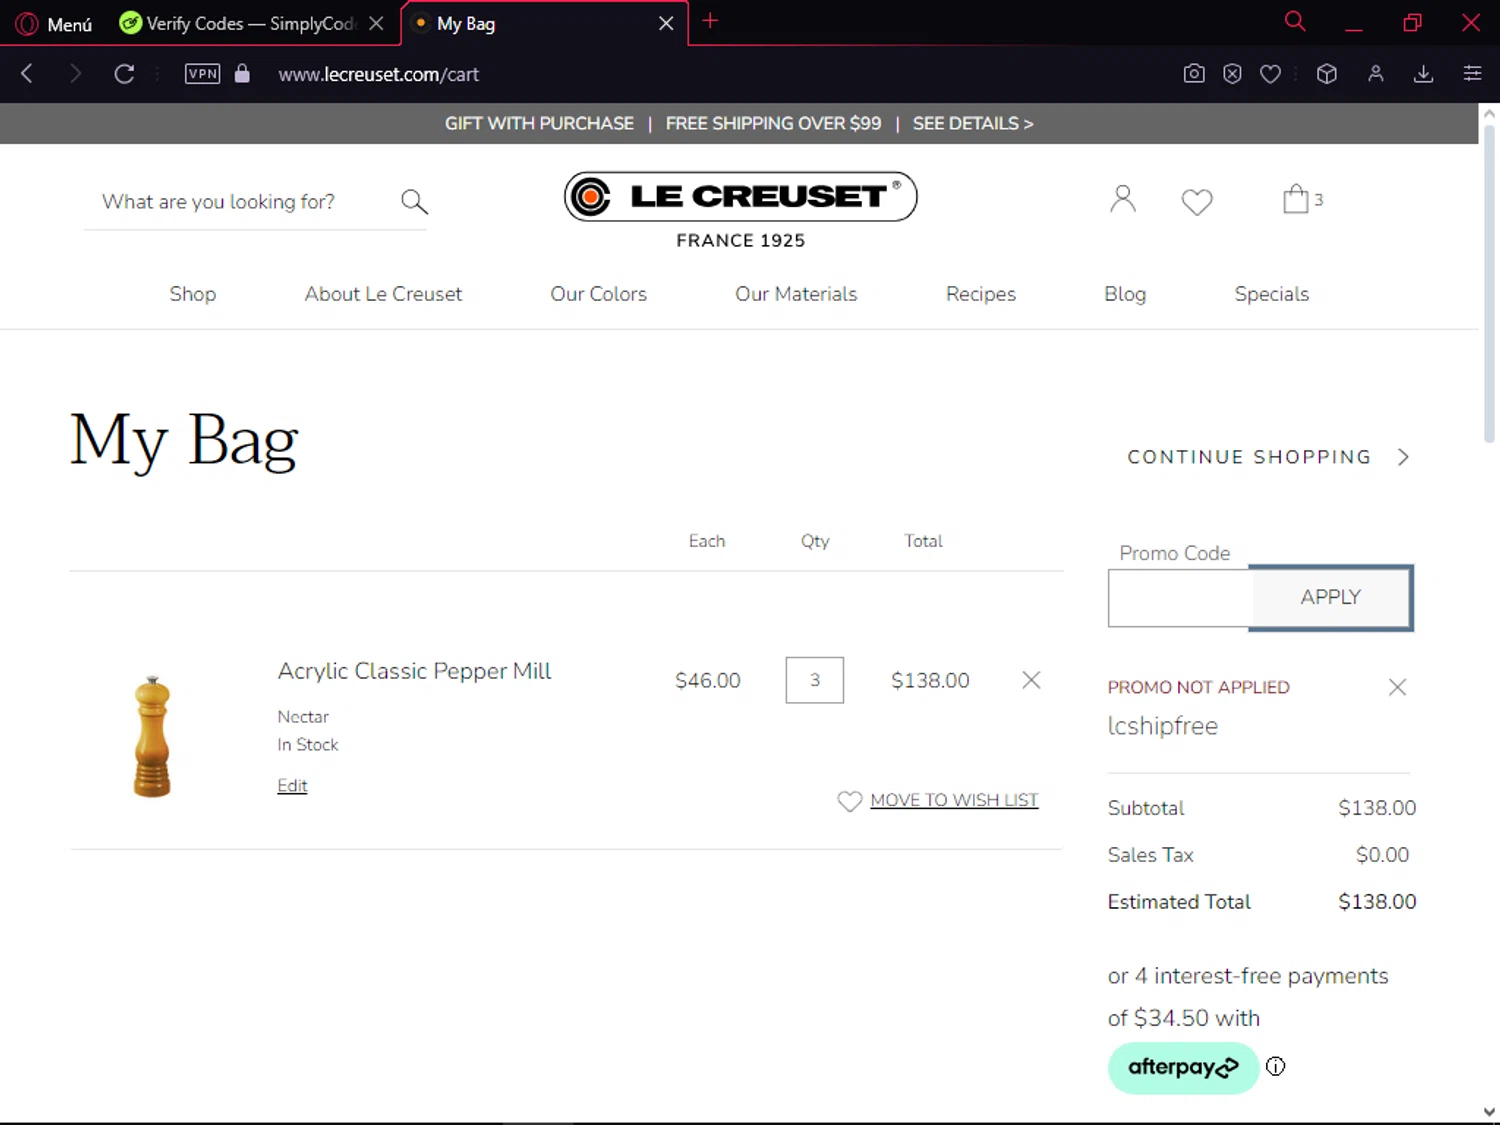Click the scrollbar down arrow

pos(1489,1111)
